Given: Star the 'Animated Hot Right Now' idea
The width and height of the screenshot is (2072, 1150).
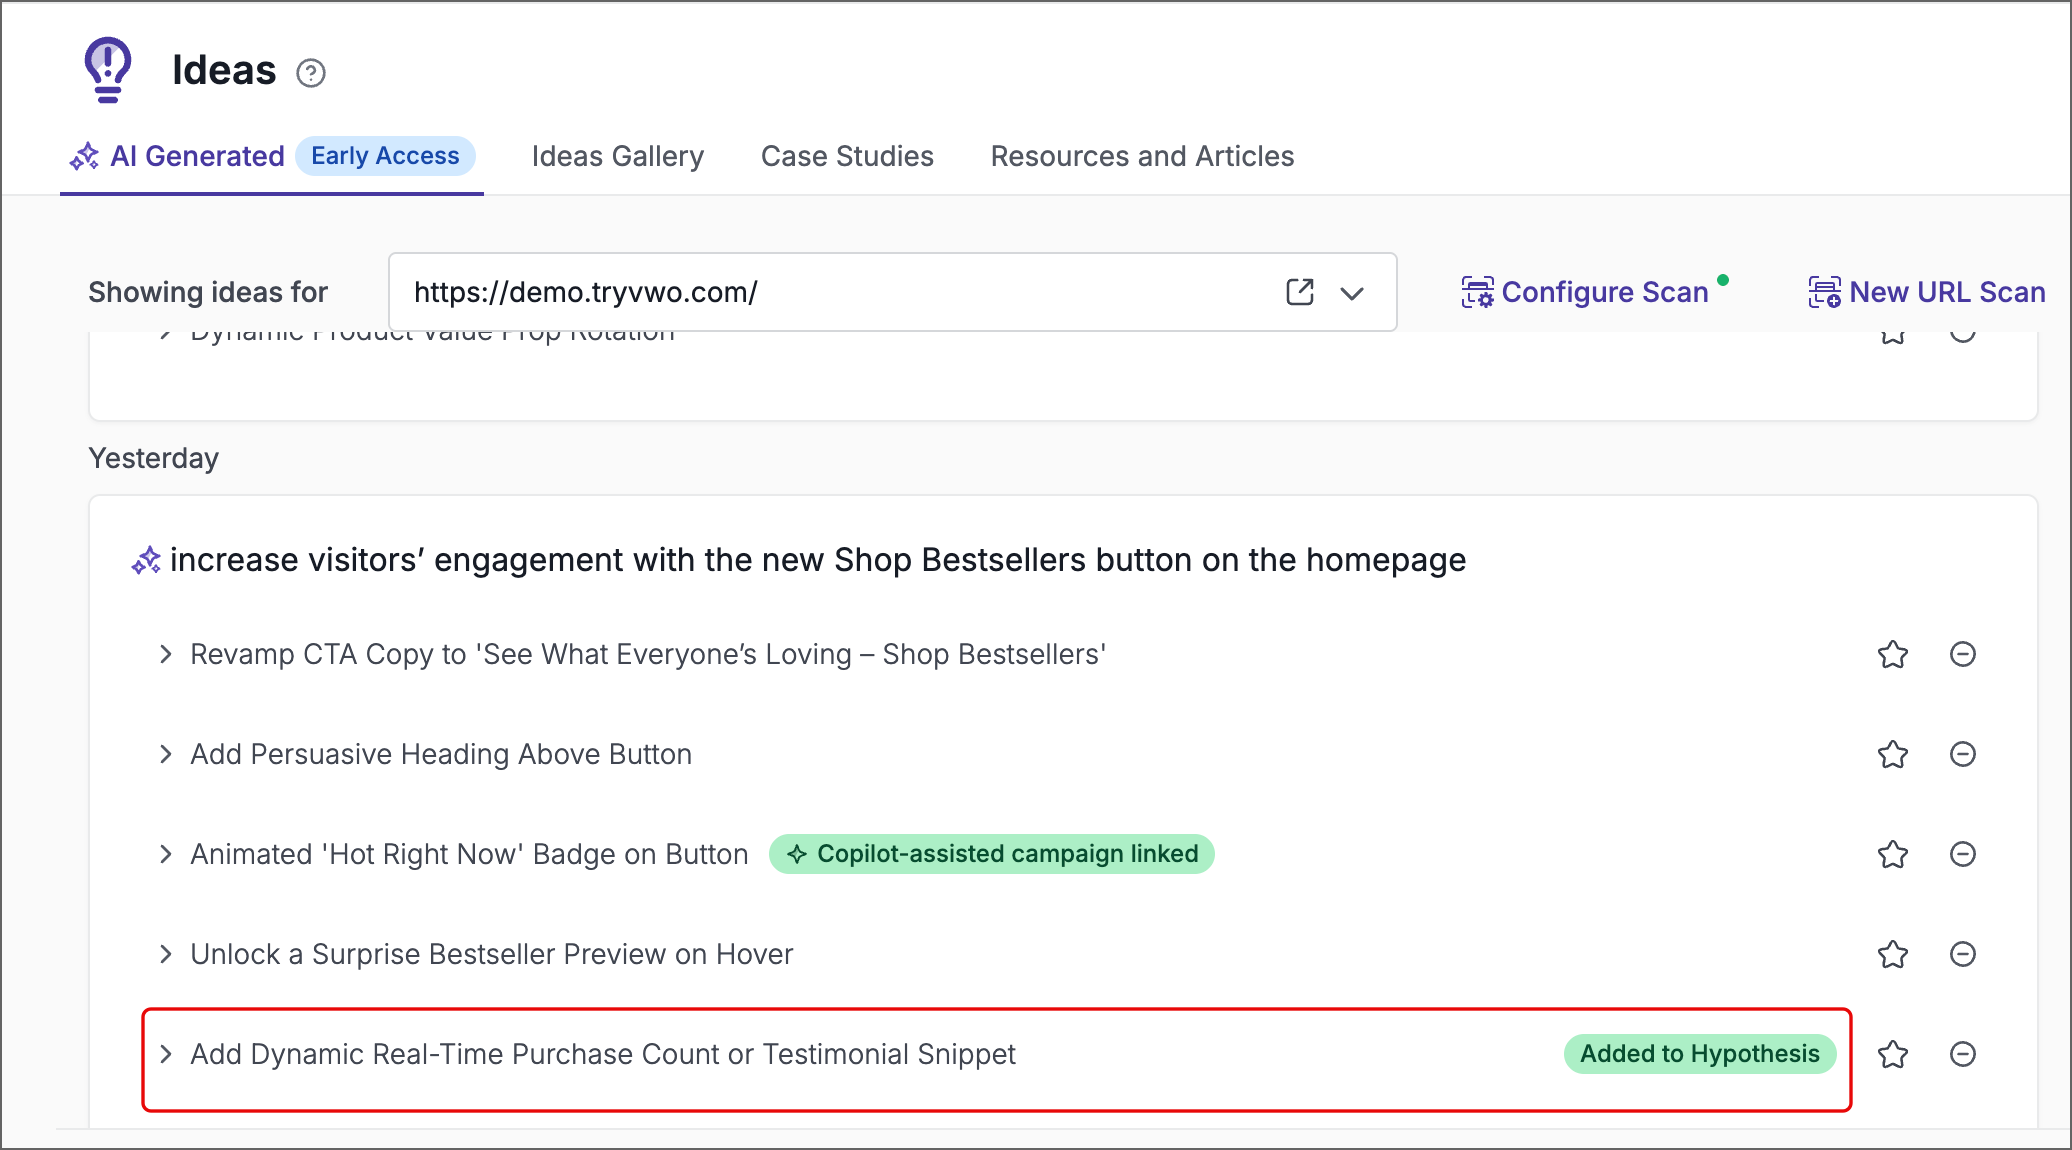Looking at the screenshot, I should pos(1893,854).
